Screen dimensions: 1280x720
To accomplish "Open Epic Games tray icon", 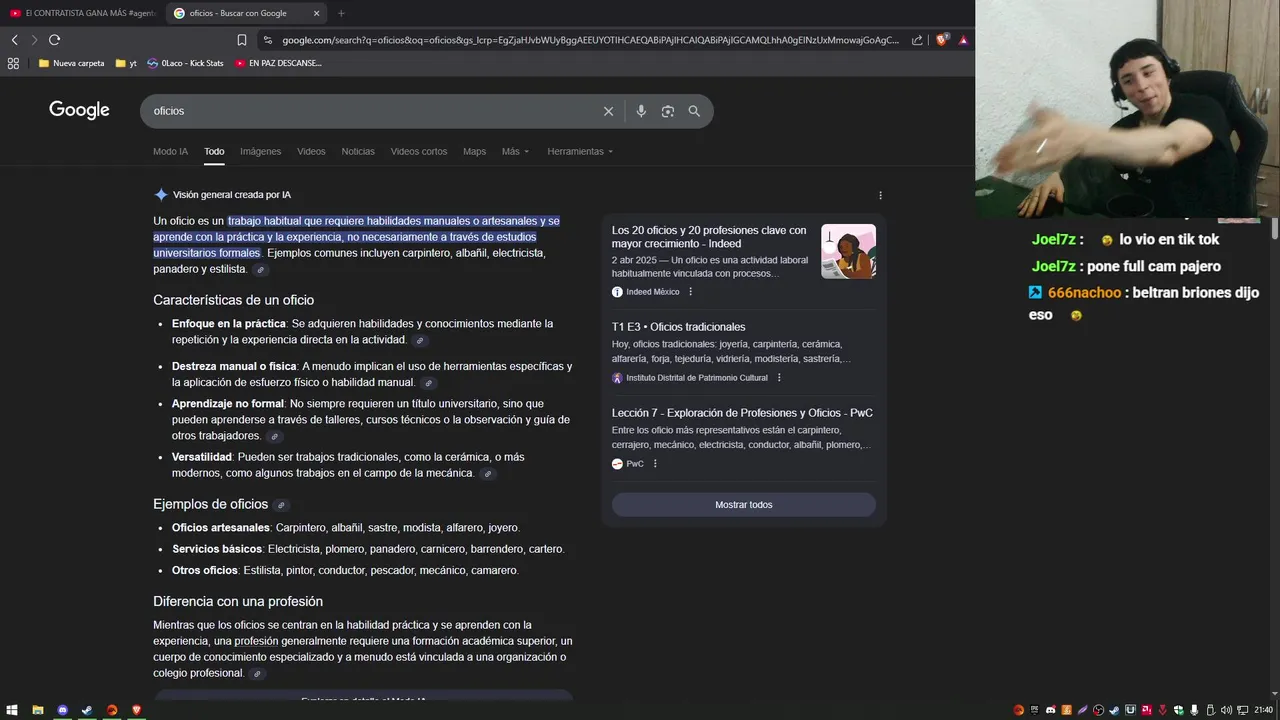I will click(x=1035, y=710).
